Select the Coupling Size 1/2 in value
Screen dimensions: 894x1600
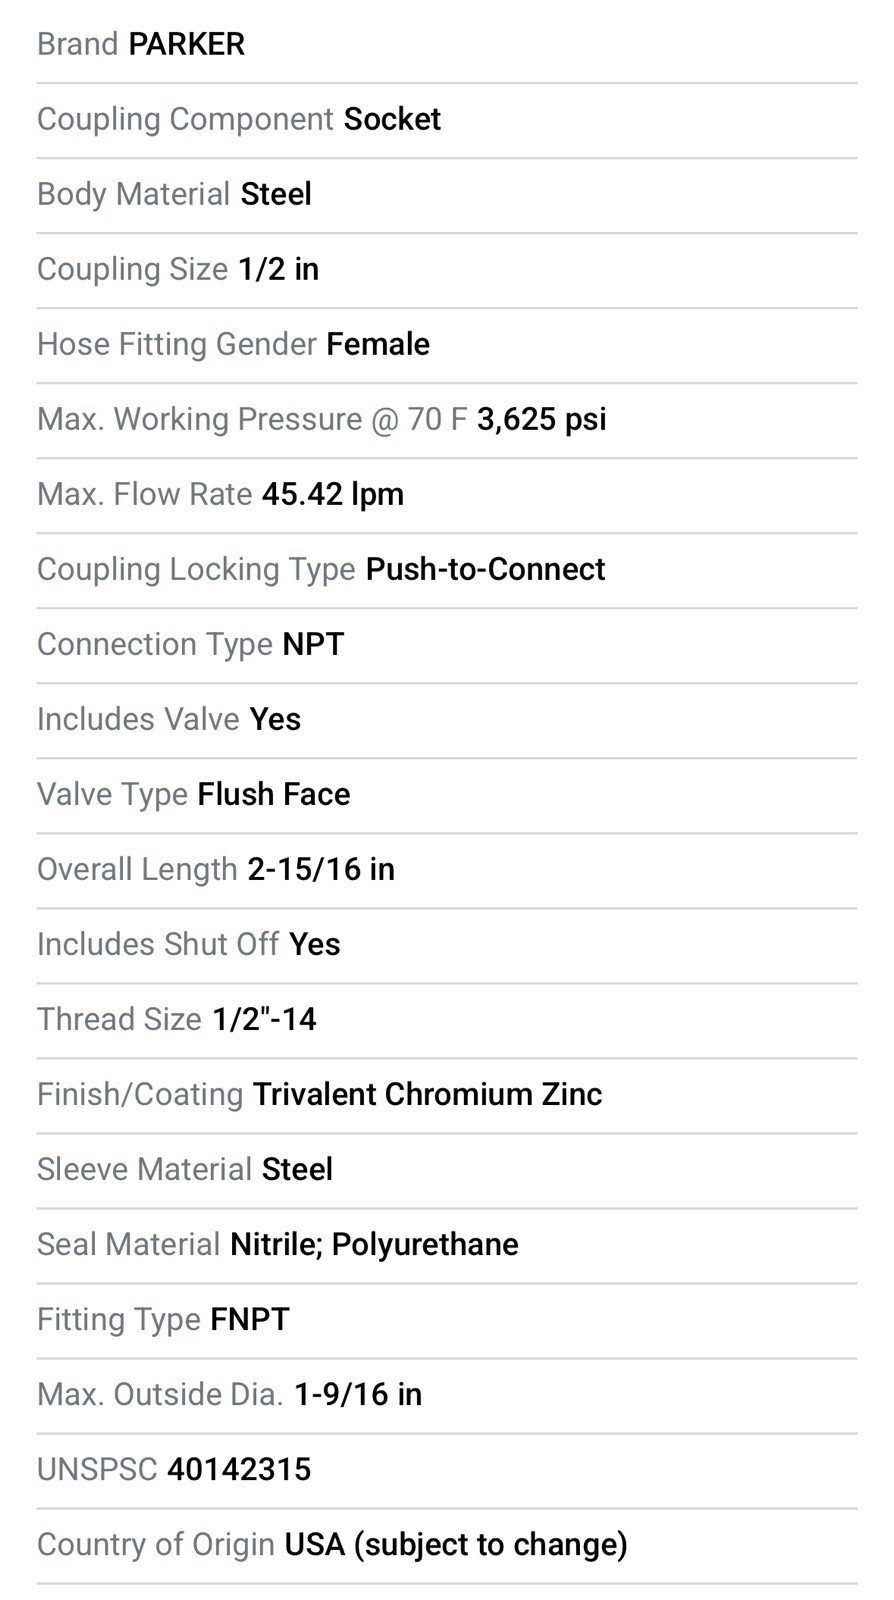point(278,269)
